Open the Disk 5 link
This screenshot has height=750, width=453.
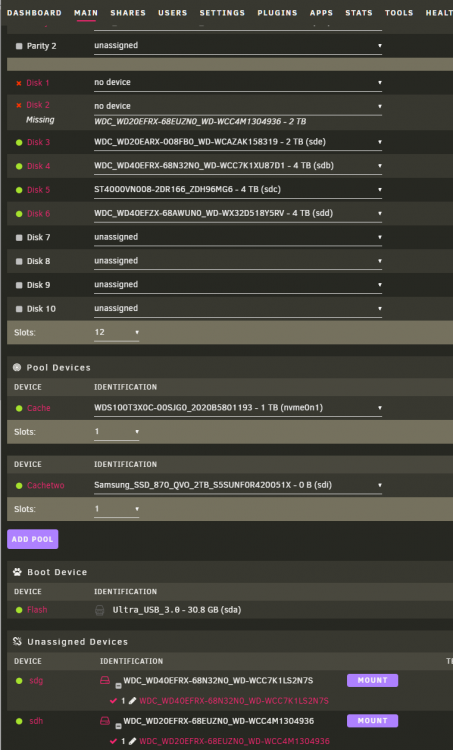coord(38,190)
